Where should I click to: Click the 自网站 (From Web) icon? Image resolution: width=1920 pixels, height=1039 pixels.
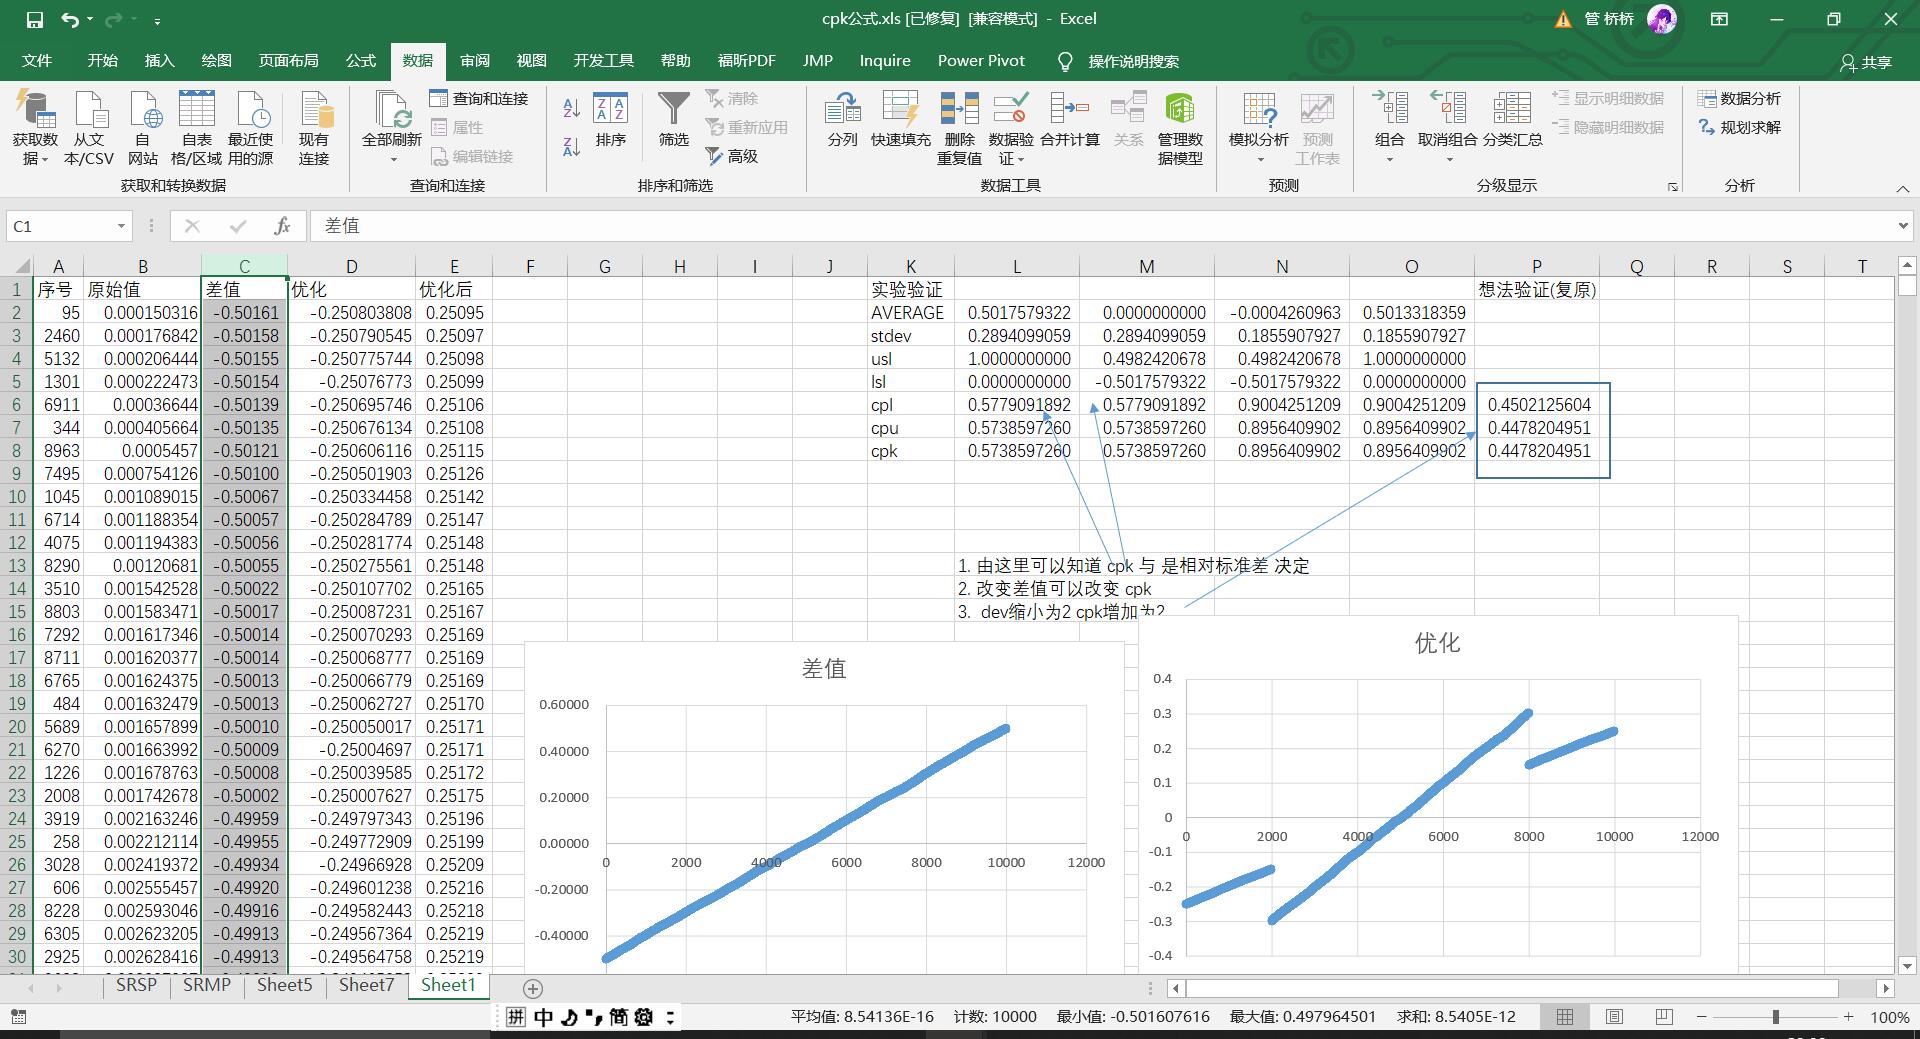[x=143, y=128]
